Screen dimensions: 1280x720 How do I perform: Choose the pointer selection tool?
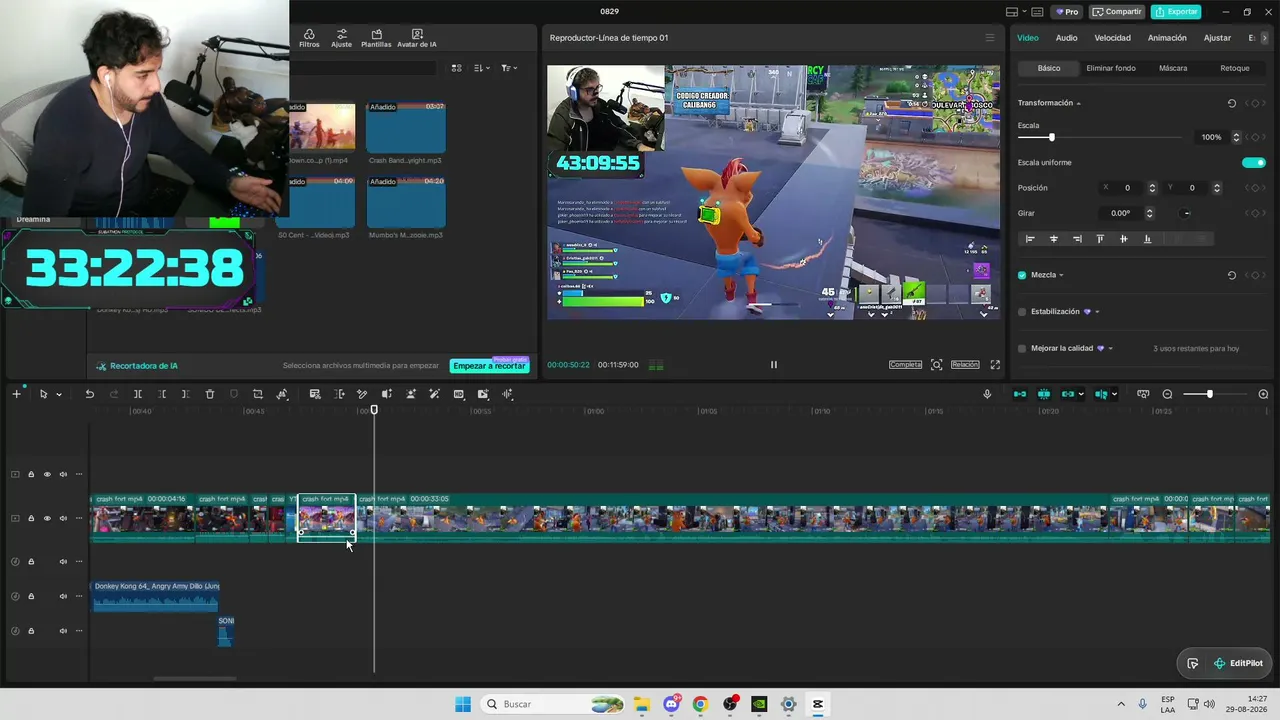coord(43,394)
